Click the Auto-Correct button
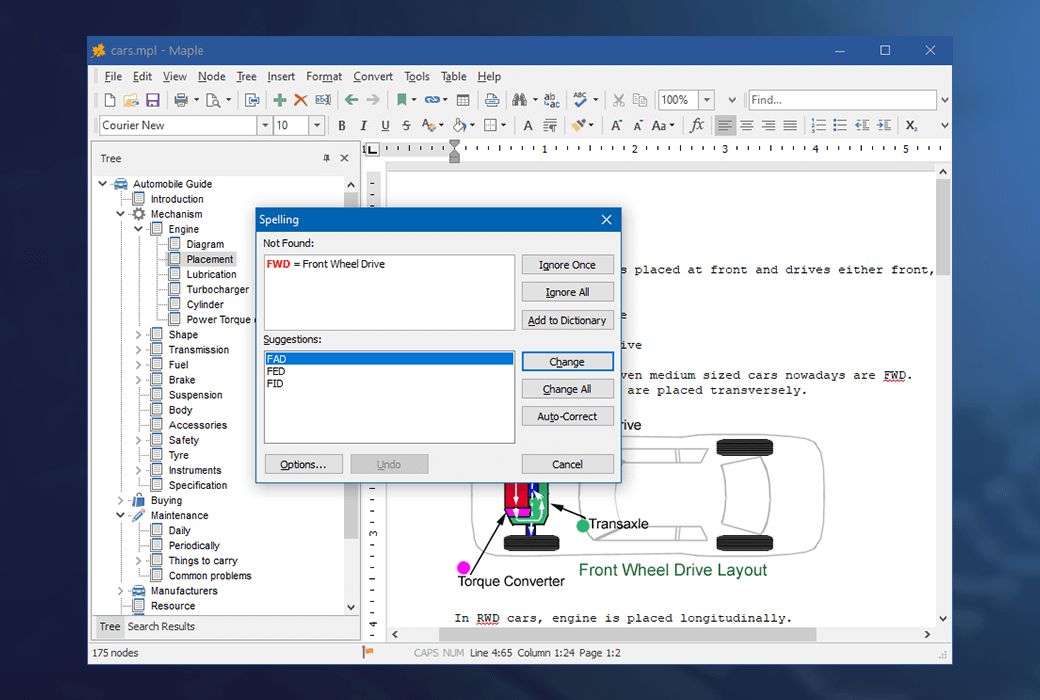Viewport: 1040px width, 700px height. pos(567,417)
